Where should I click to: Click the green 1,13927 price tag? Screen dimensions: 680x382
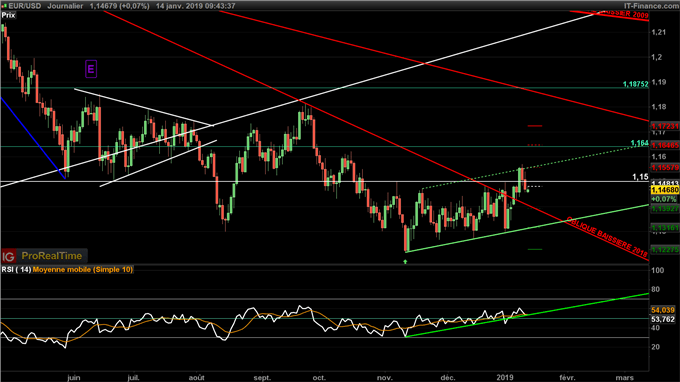[x=665, y=209]
